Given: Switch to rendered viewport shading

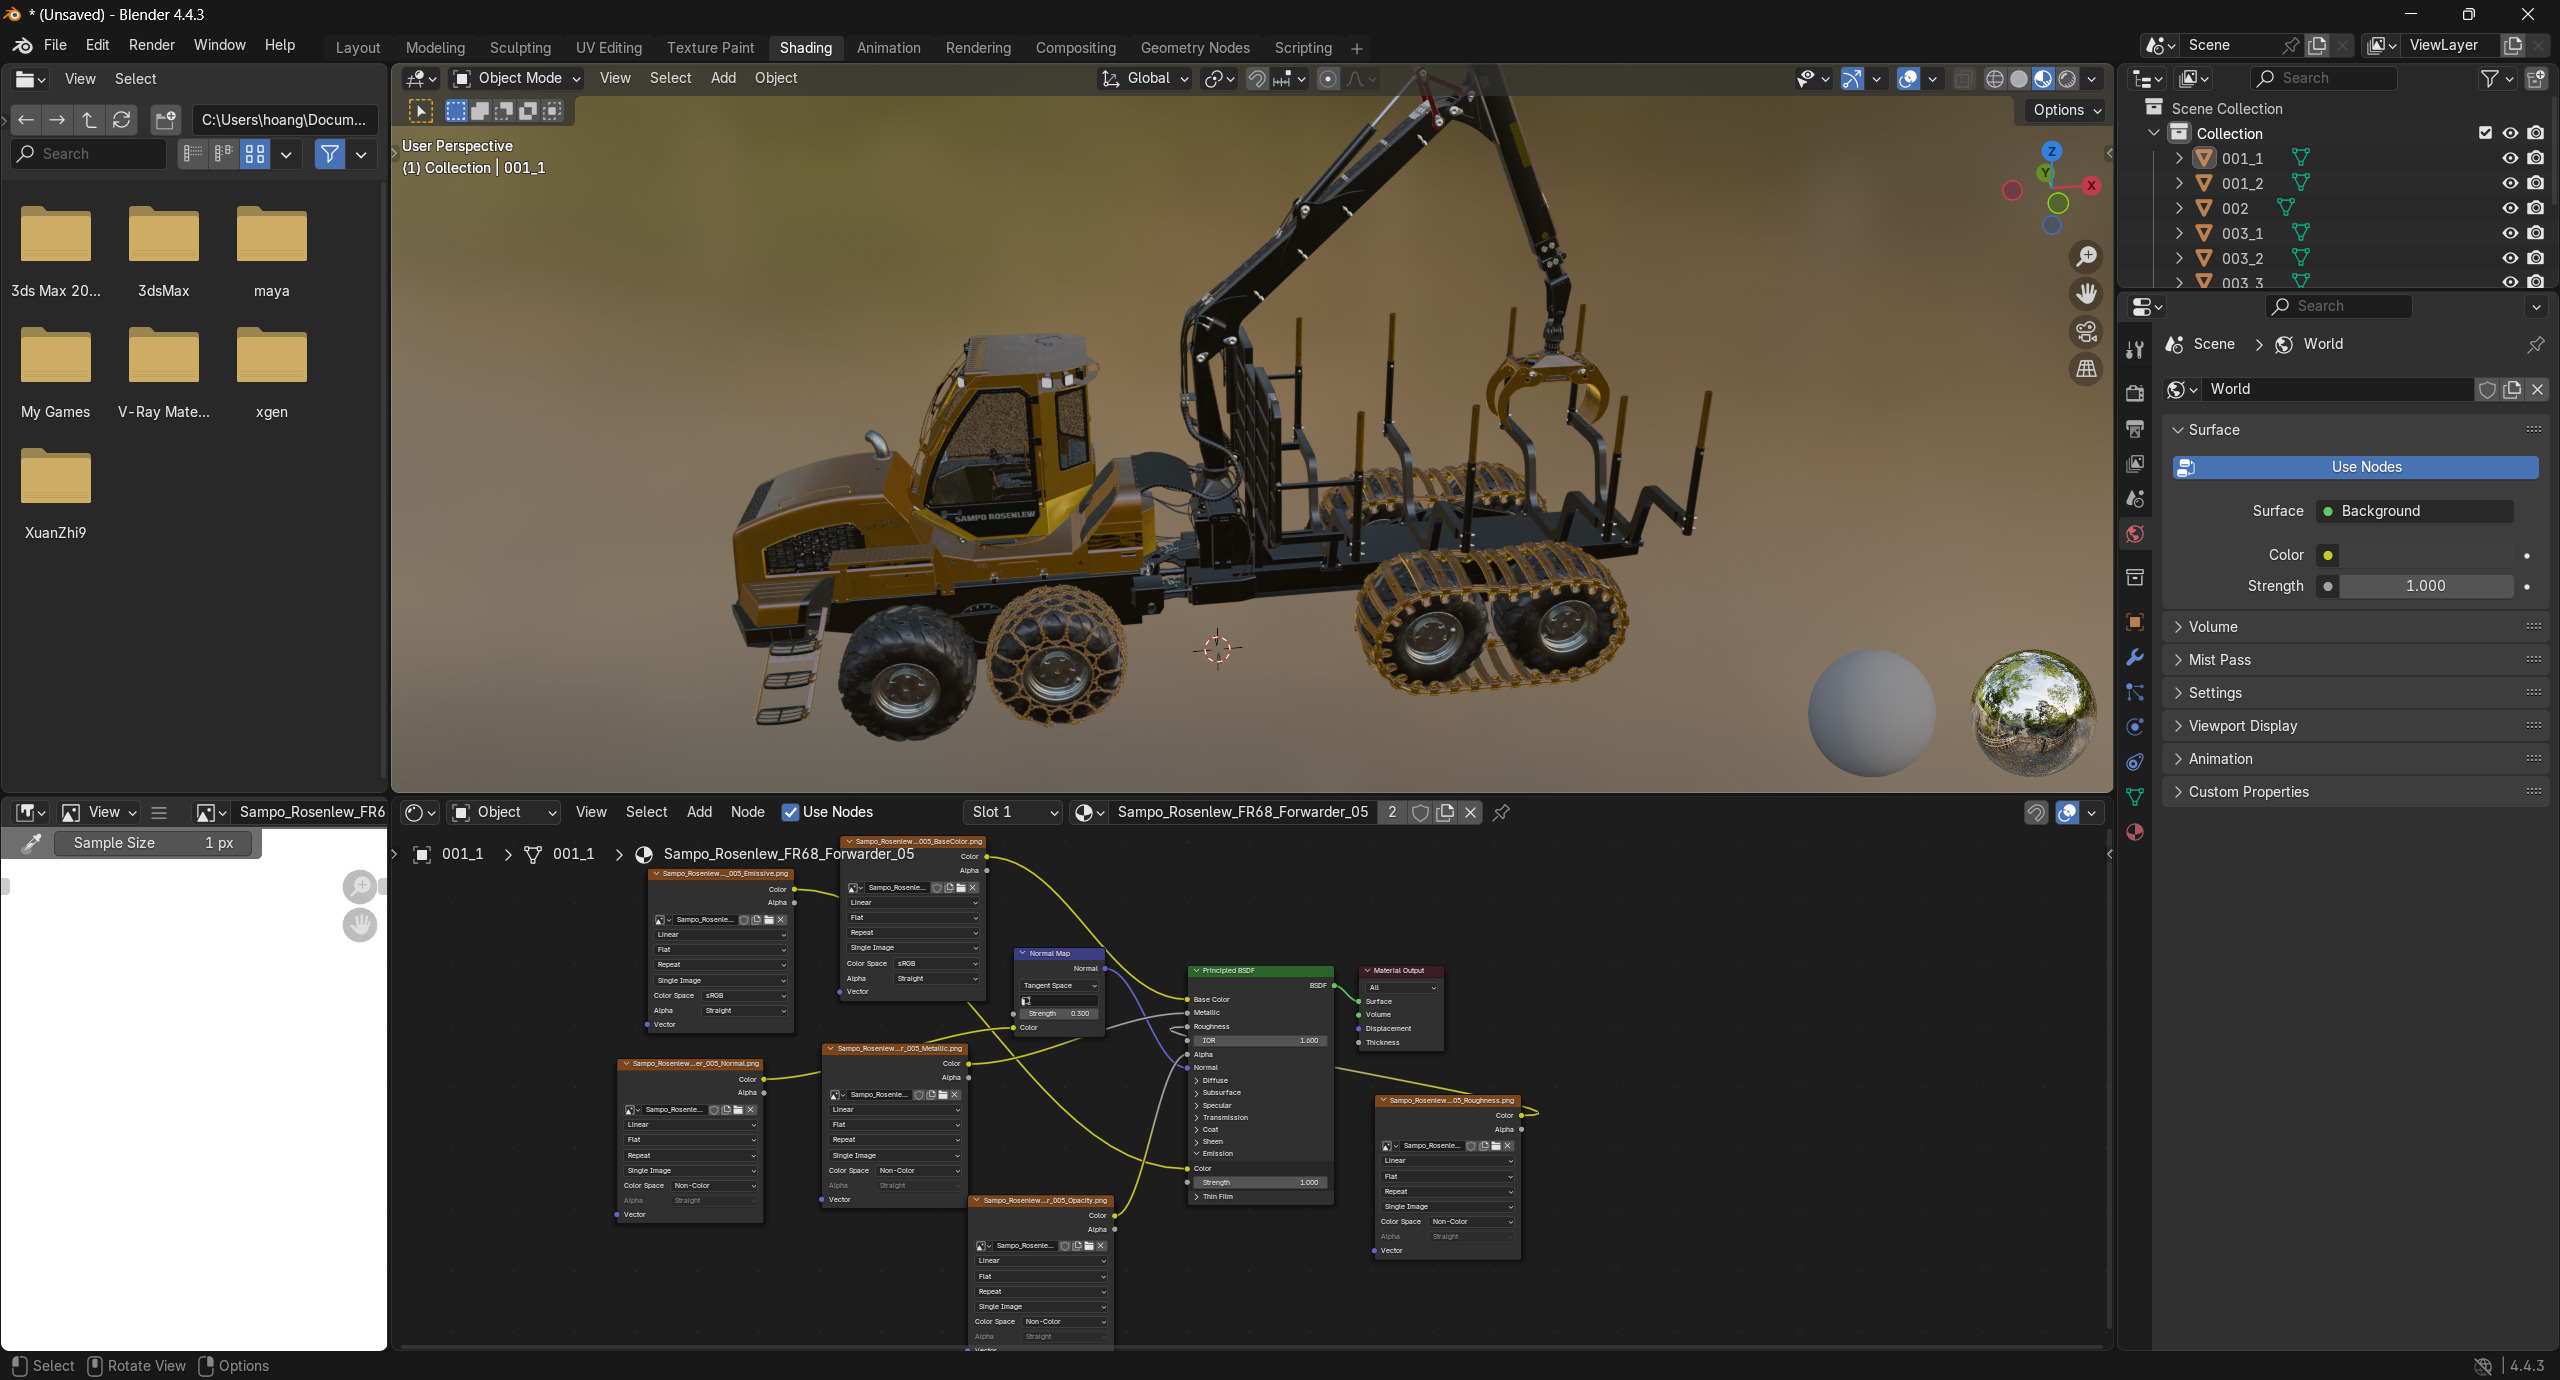Looking at the screenshot, I should (x=2067, y=79).
